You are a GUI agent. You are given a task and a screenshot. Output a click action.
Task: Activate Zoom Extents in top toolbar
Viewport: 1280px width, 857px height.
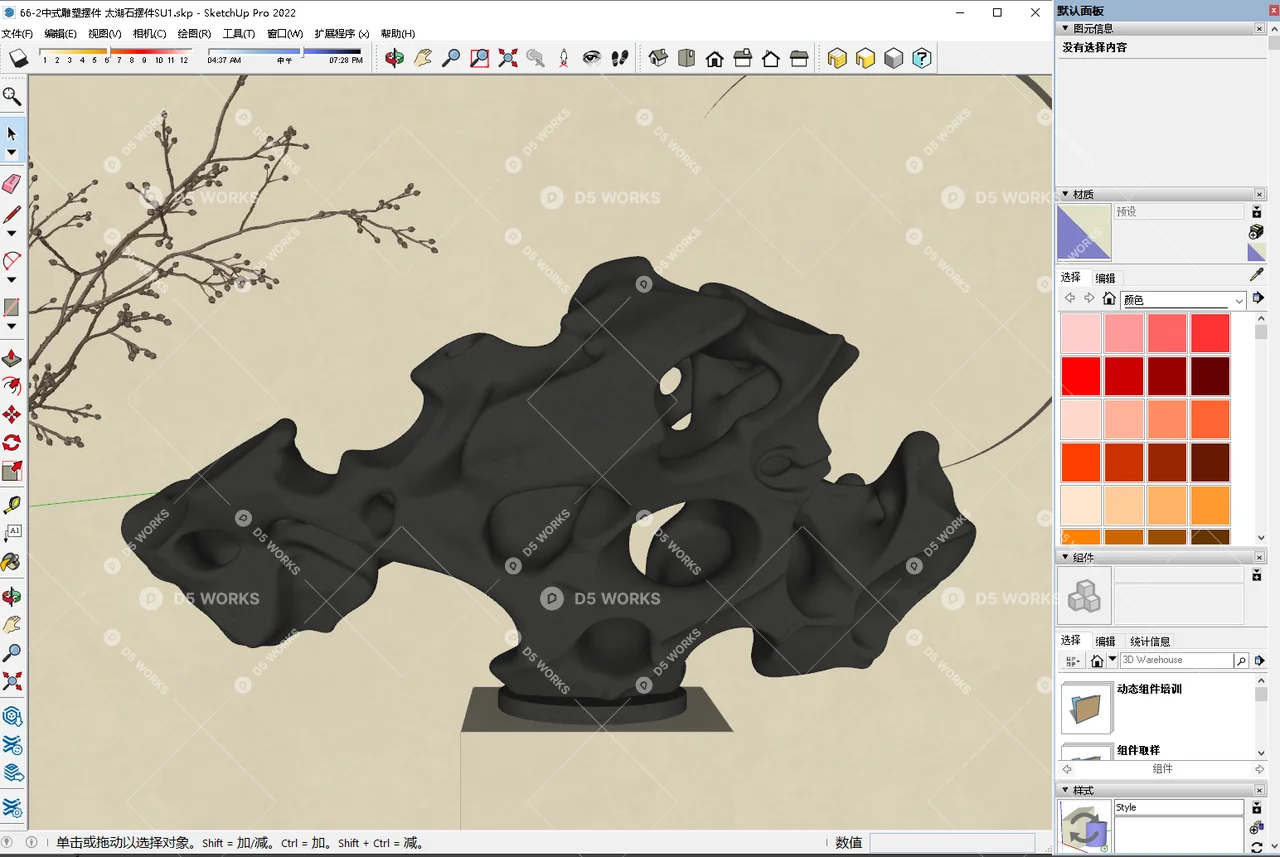tap(508, 58)
